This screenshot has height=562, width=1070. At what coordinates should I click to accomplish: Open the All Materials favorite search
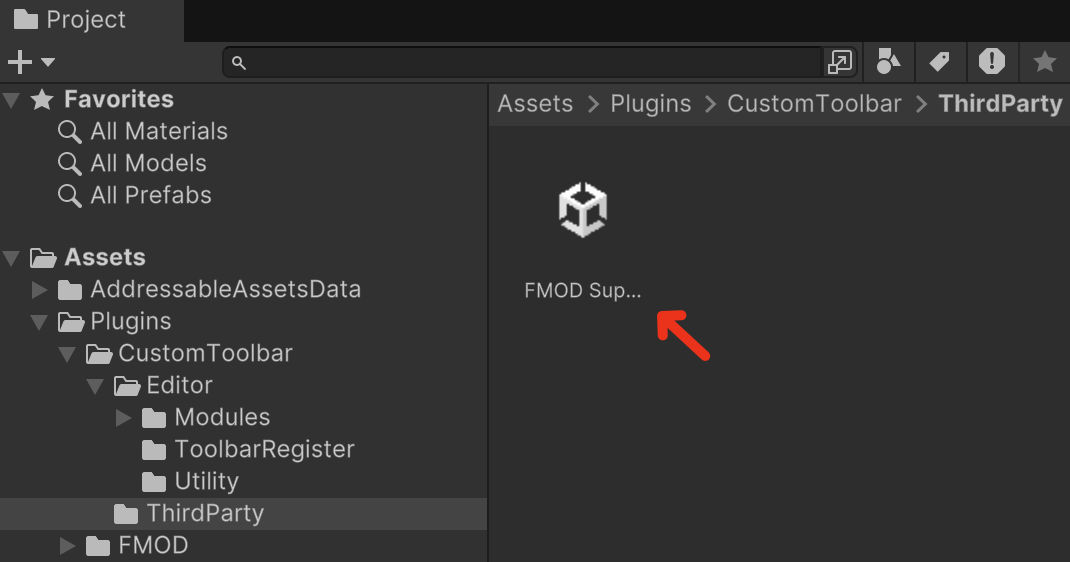(x=158, y=132)
